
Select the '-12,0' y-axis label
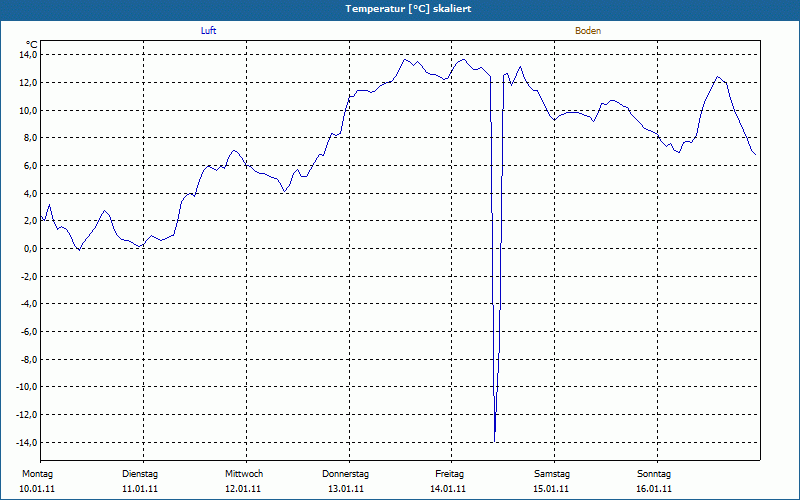(26, 414)
